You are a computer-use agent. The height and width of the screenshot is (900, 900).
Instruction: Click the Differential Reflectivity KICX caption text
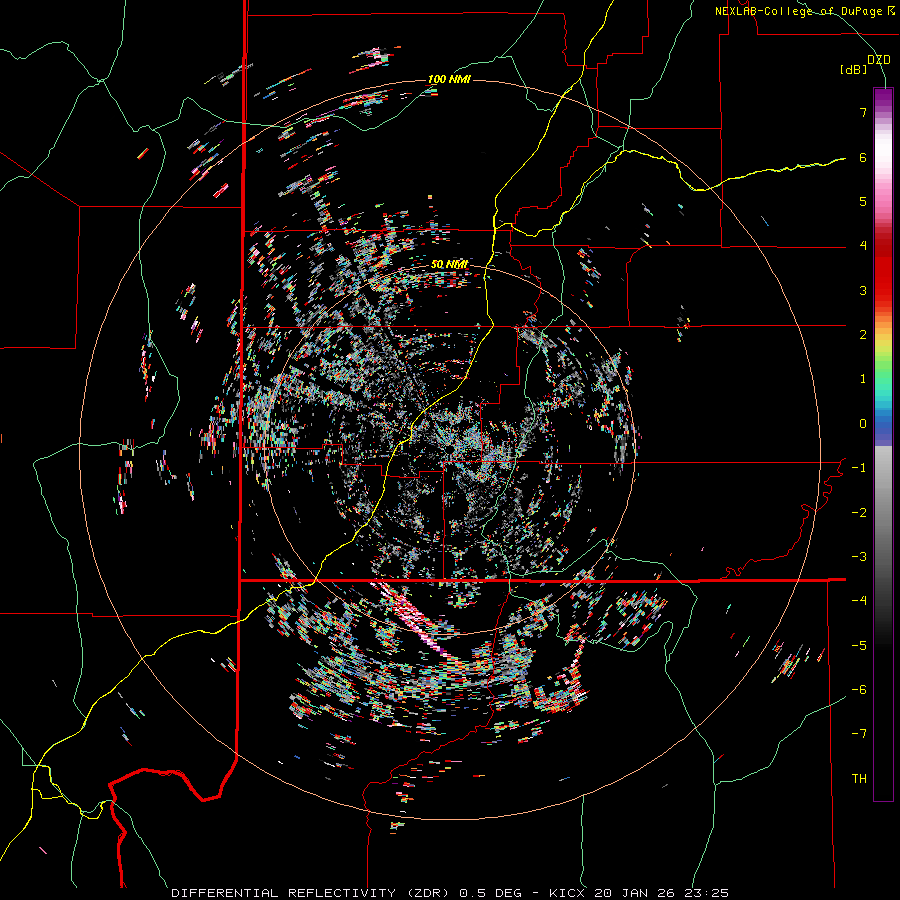click(450, 893)
